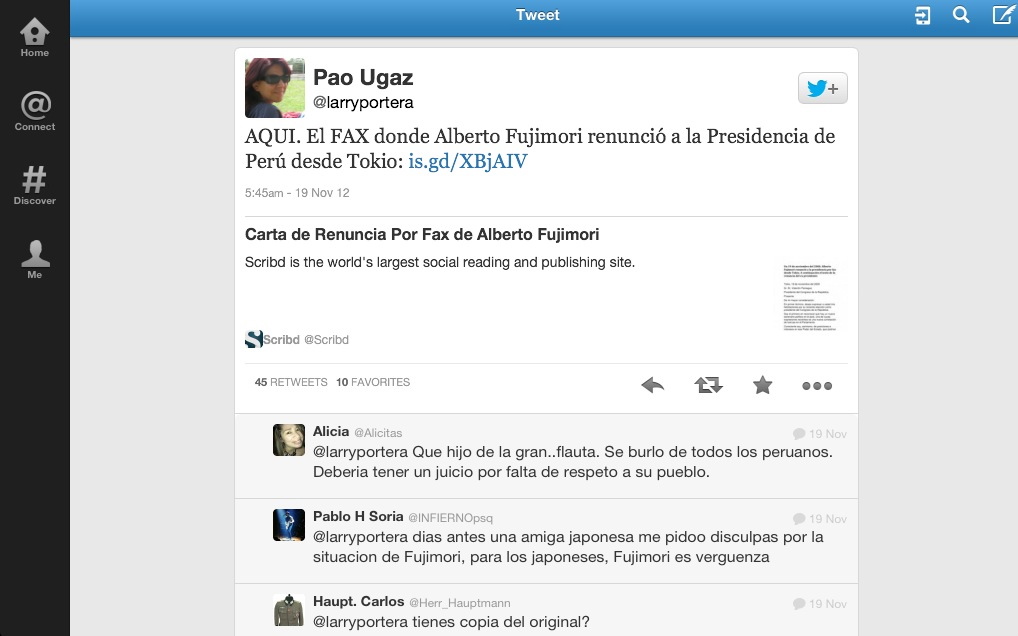1018x636 pixels.
Task: Open the Home tab in sidebar
Action: 34,38
